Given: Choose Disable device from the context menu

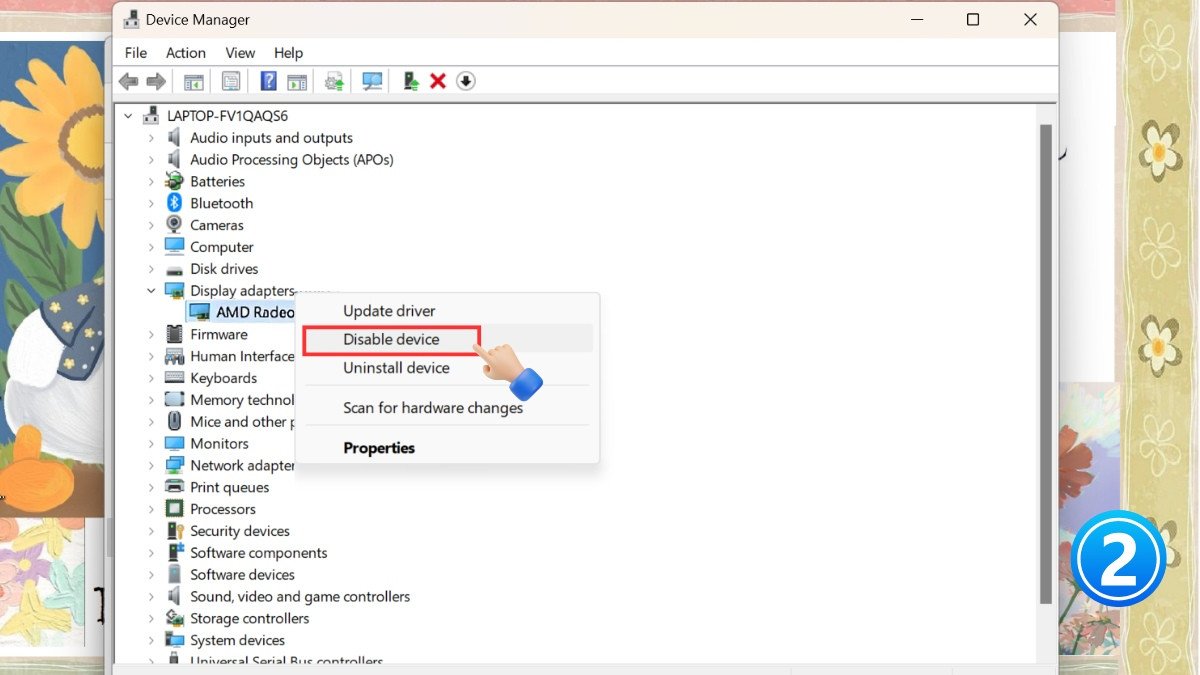Looking at the screenshot, I should 391,339.
